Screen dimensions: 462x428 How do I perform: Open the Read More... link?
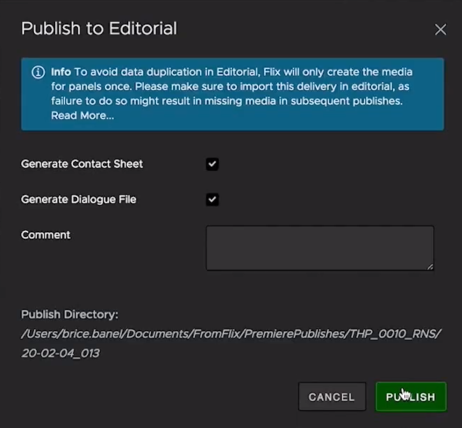coord(82,116)
